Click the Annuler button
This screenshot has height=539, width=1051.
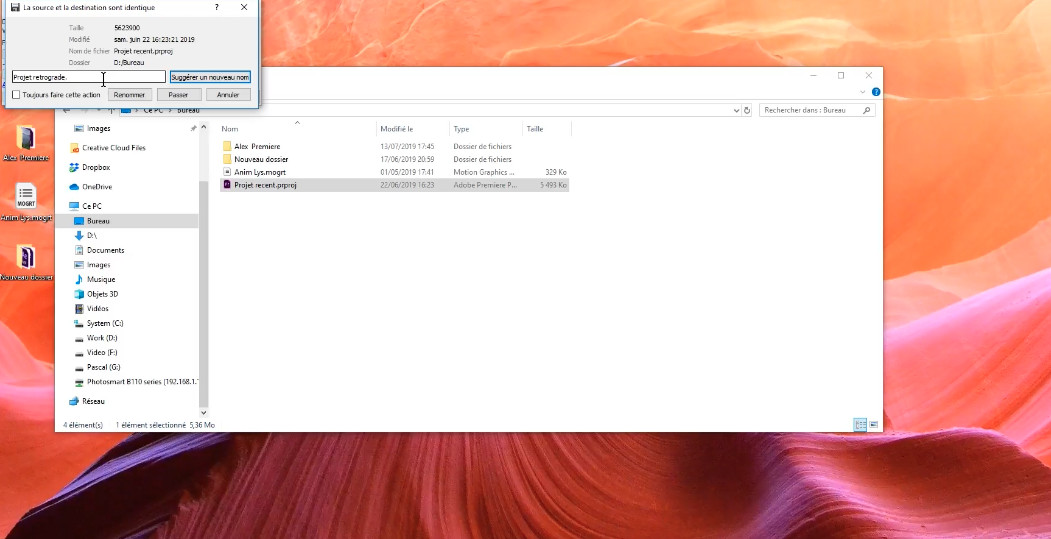[228, 95]
